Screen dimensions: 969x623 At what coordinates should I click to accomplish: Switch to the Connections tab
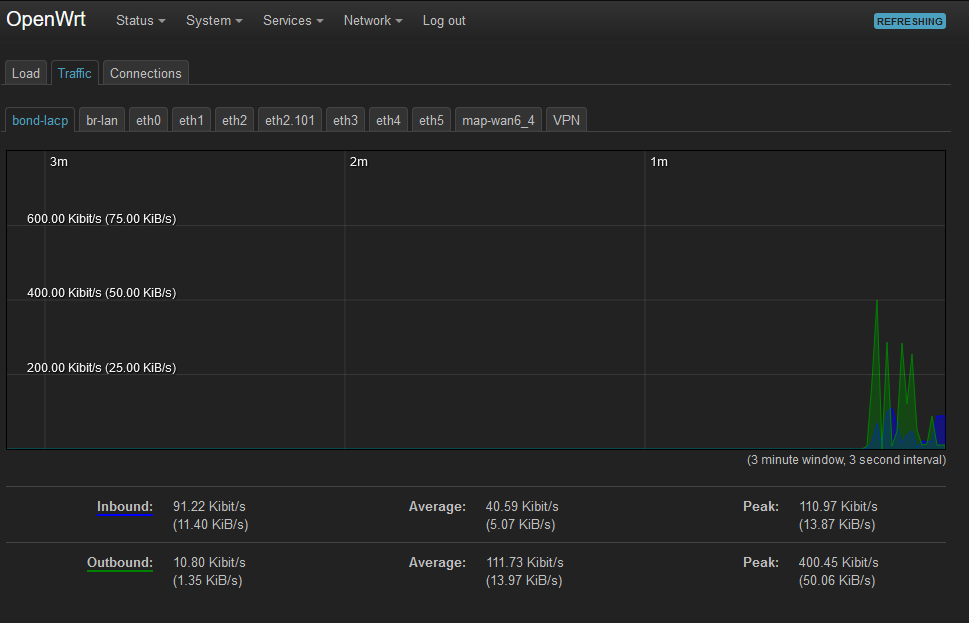pos(146,73)
